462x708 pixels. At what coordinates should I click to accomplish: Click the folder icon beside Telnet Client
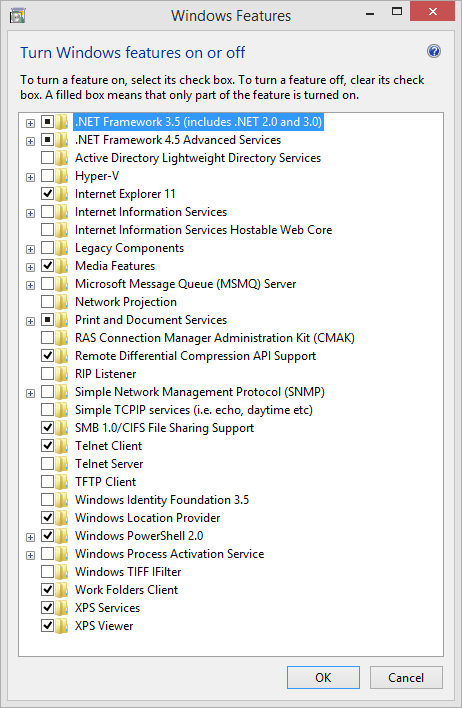(62, 446)
